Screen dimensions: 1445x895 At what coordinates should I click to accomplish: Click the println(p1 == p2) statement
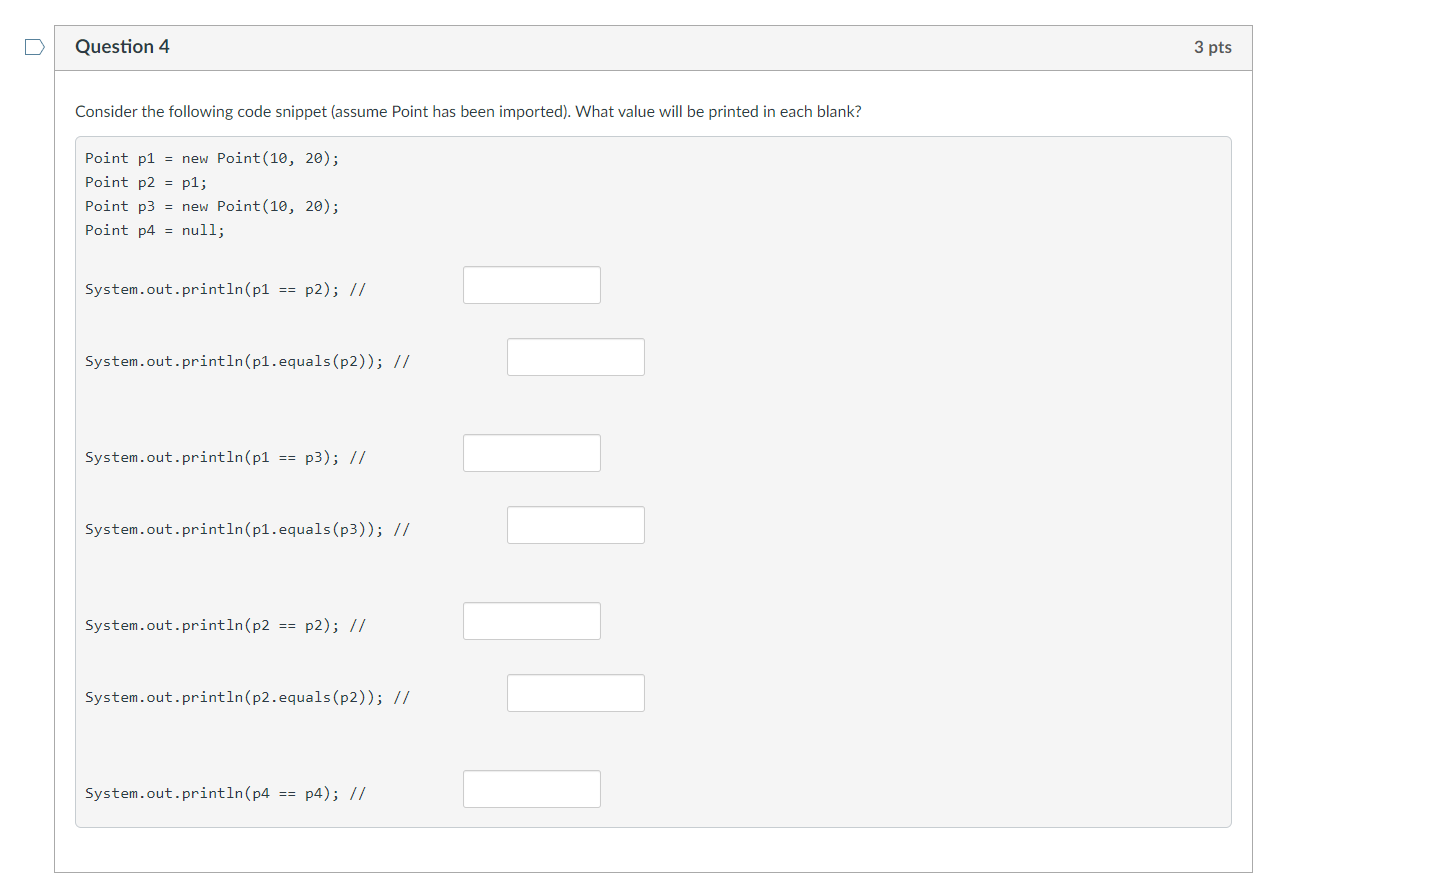(x=225, y=289)
